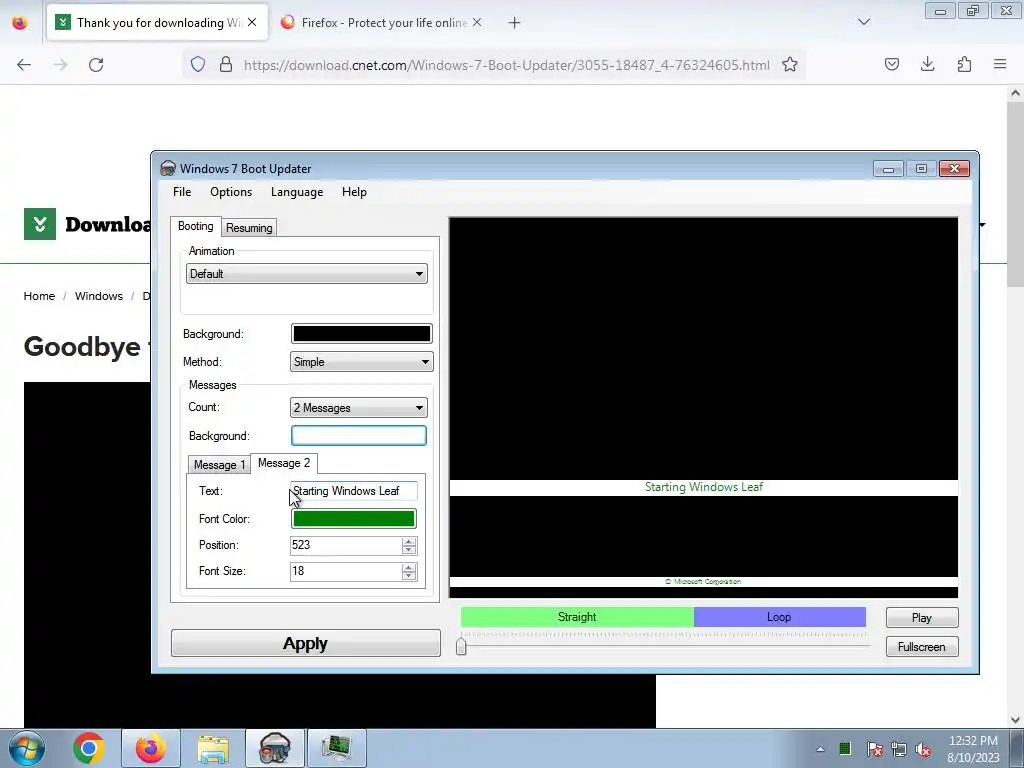Close the 'Thank you for downloading' tab
Screen dimensions: 1024x768
[x=252, y=22]
